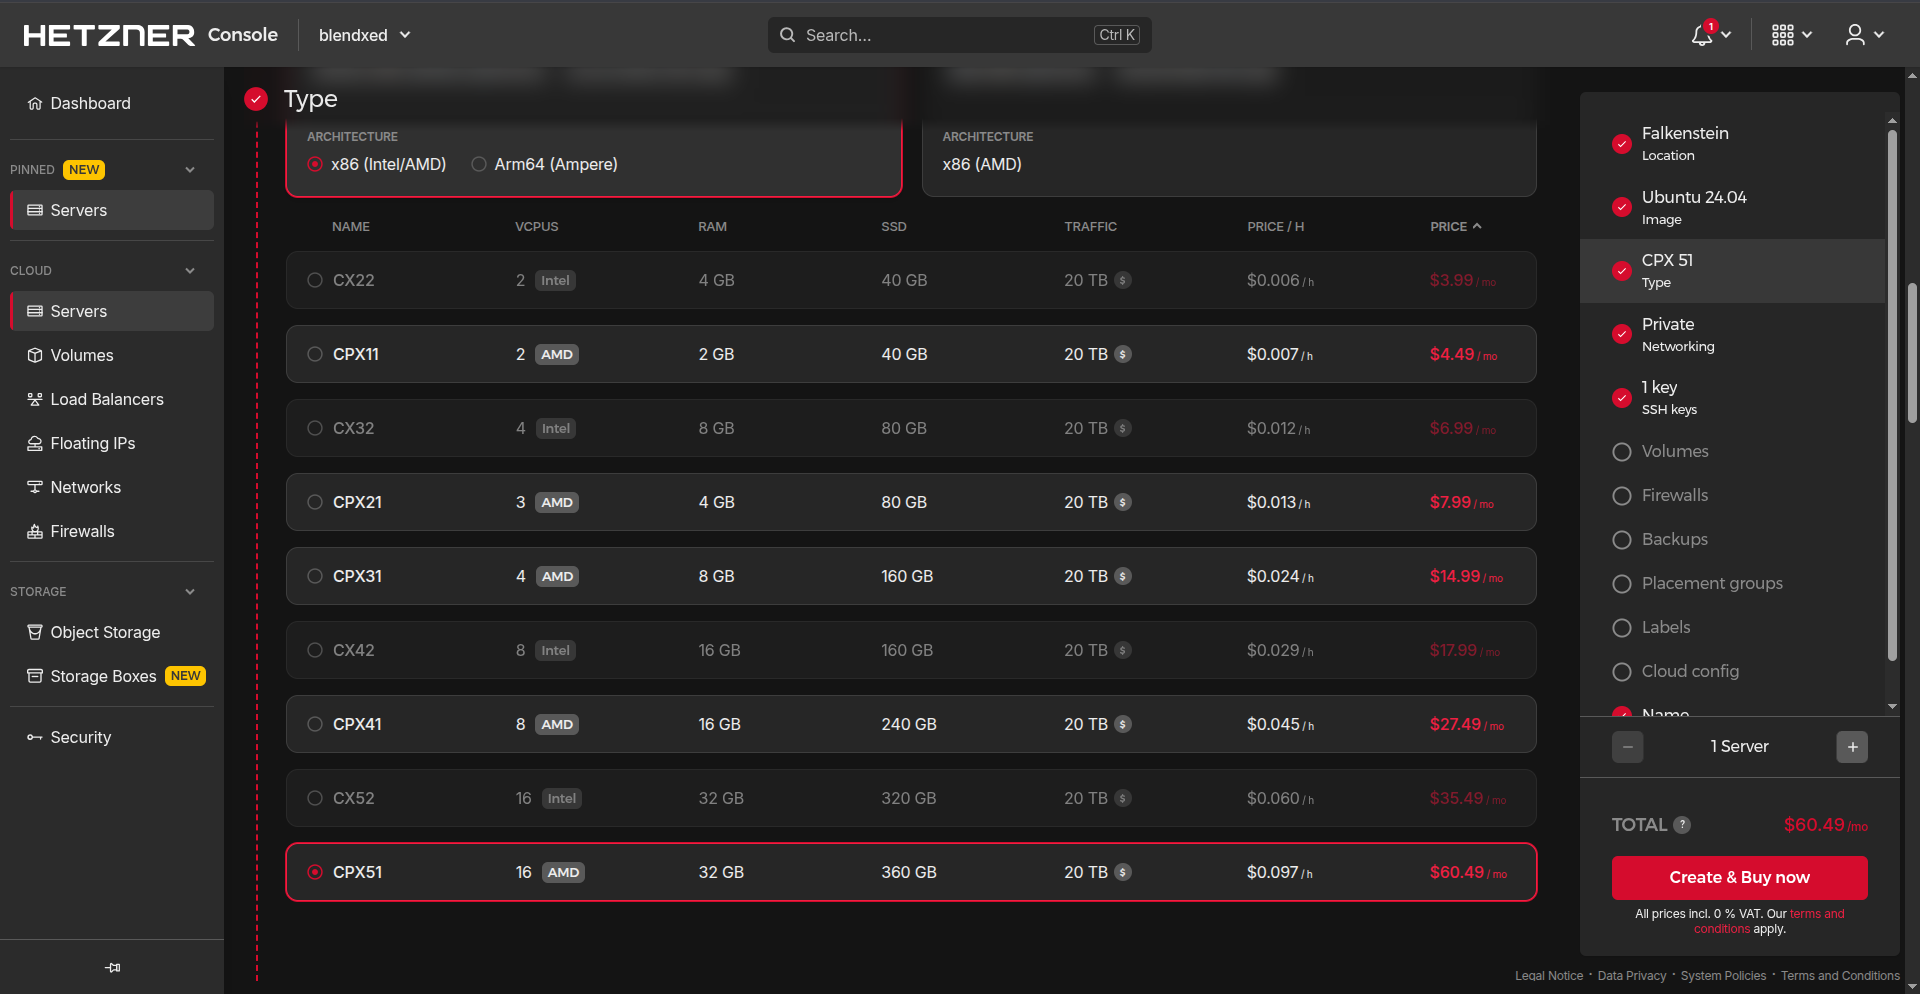Image resolution: width=1920 pixels, height=994 pixels.
Task: Click the Hetzner Console logo
Action: pyautogui.click(x=150, y=35)
